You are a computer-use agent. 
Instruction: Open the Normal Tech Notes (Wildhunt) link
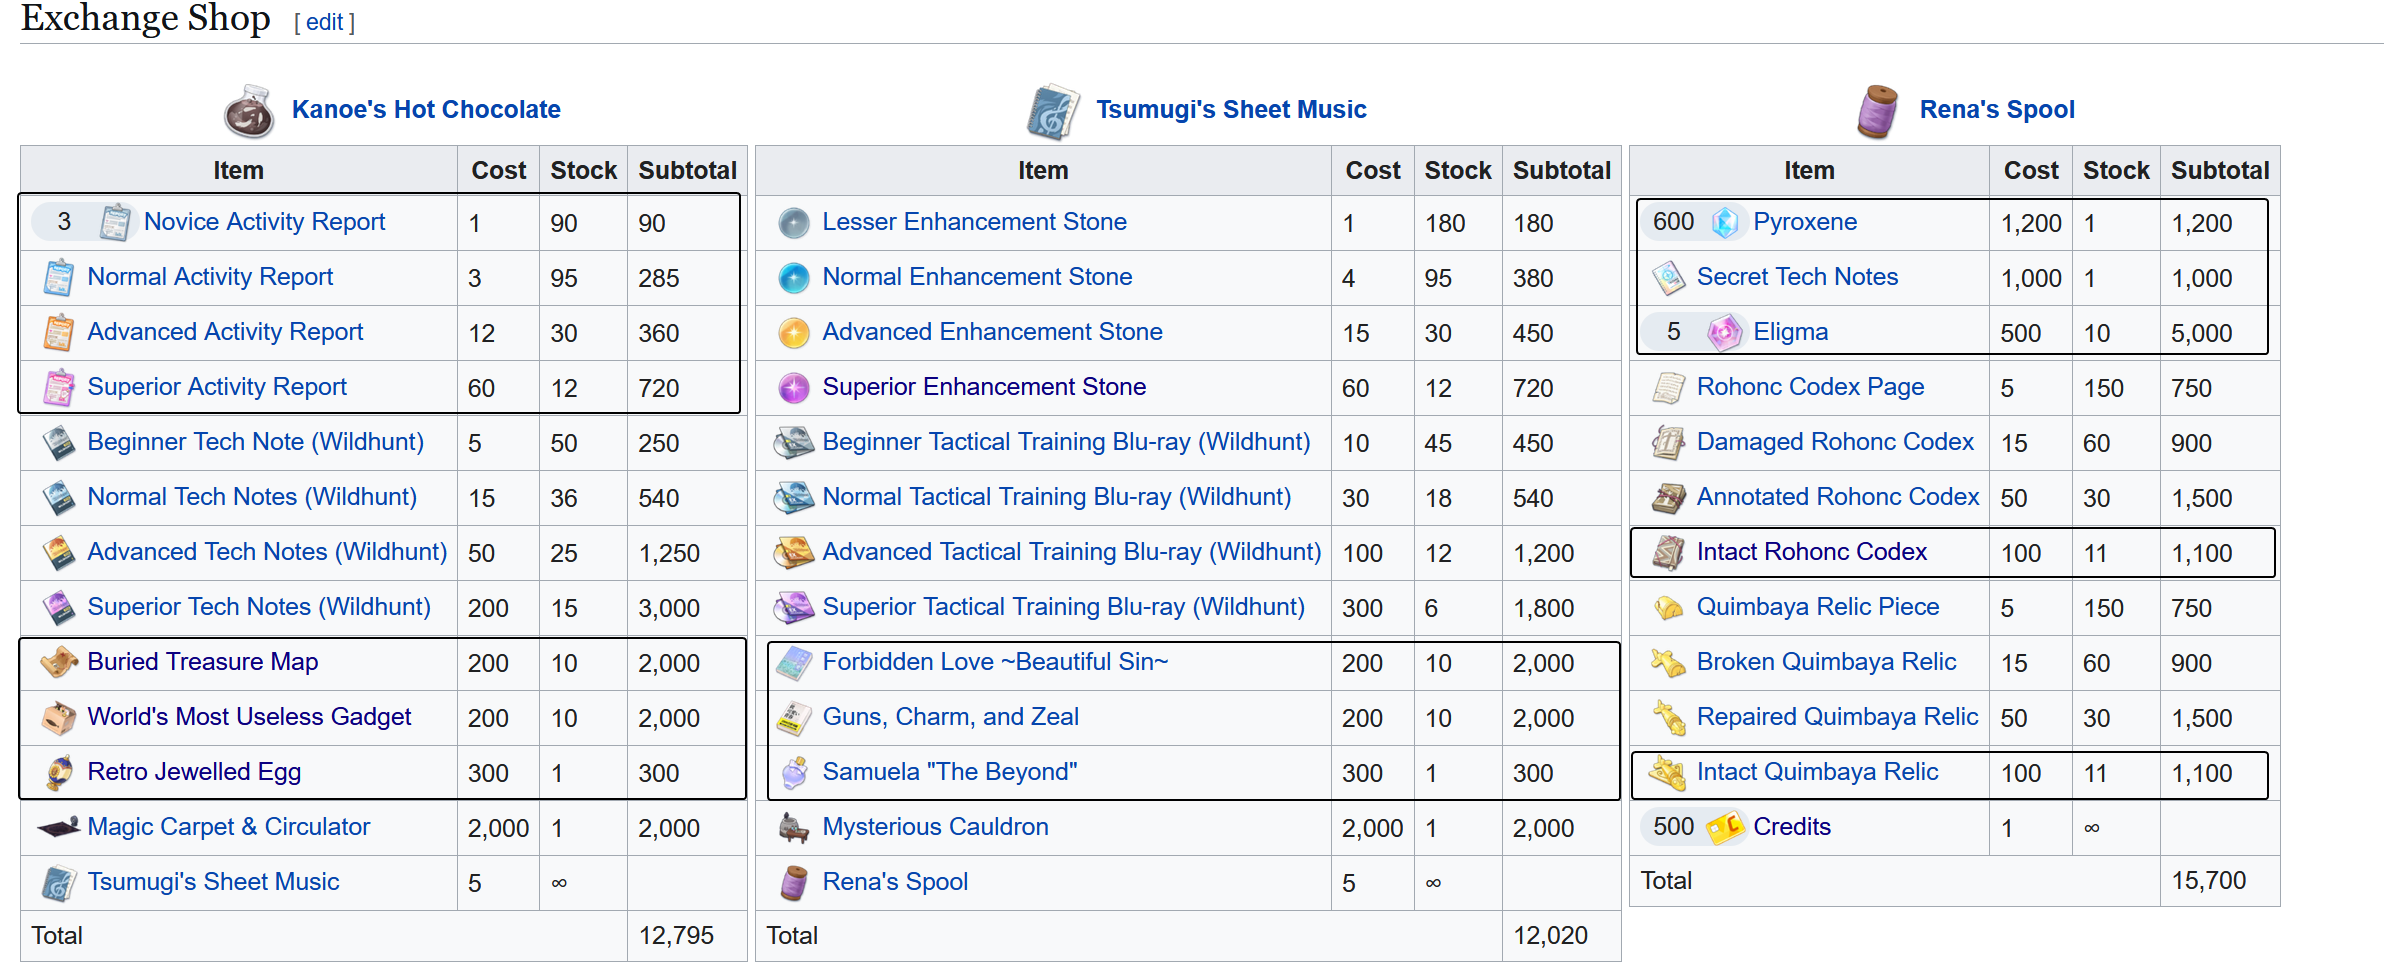(x=252, y=497)
